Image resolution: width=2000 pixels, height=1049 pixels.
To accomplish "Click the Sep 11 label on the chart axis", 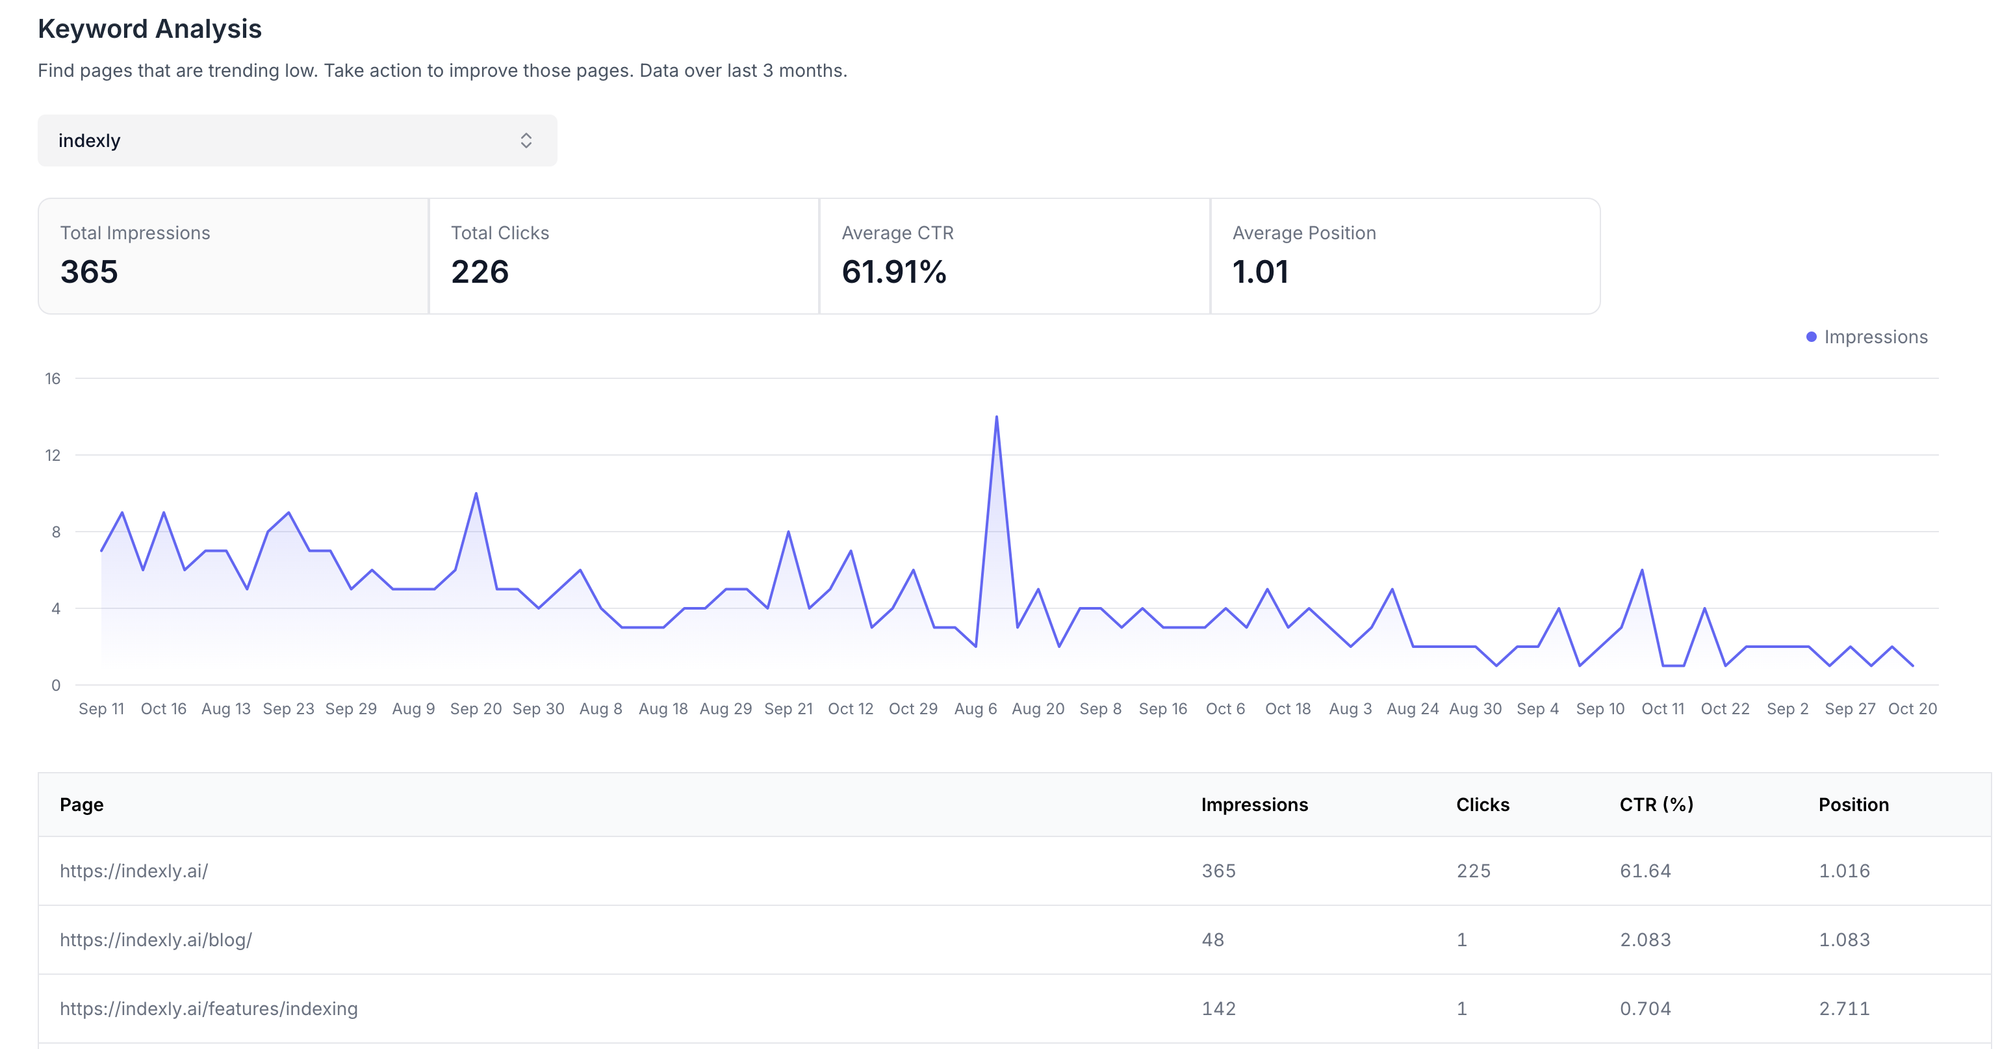I will click(x=101, y=709).
